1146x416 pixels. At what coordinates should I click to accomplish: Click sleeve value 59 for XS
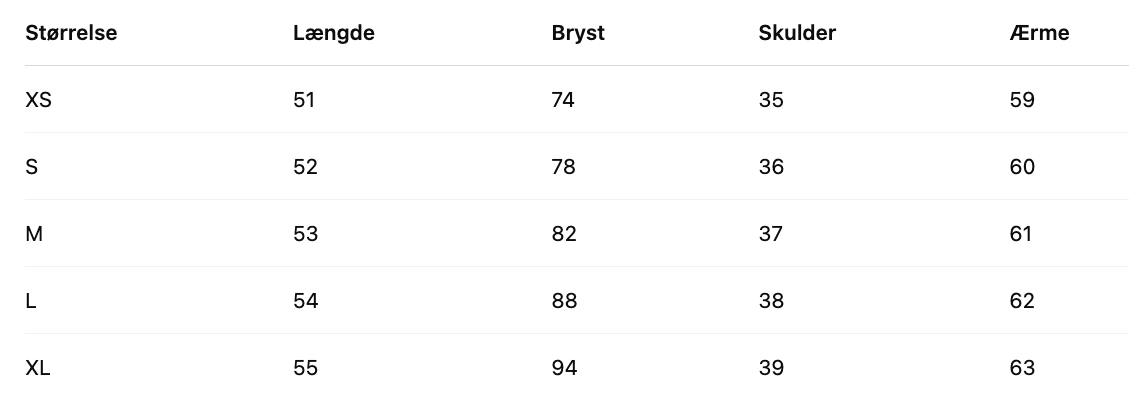click(x=1022, y=100)
